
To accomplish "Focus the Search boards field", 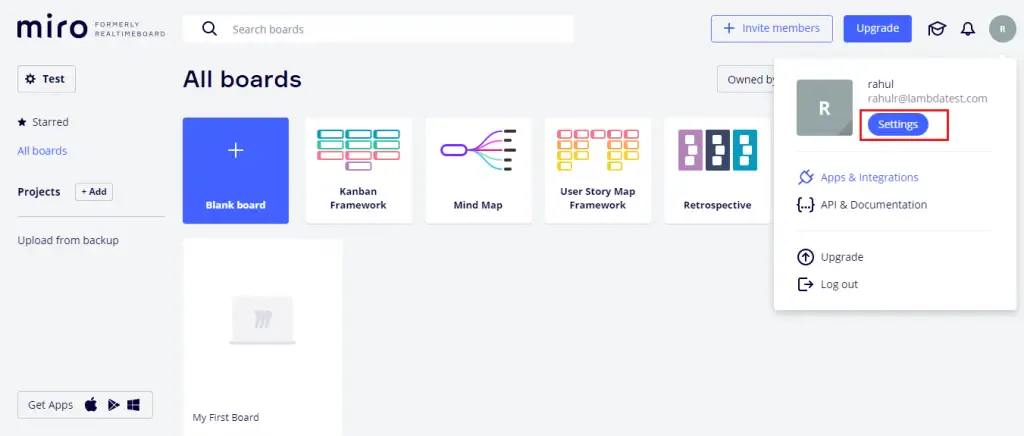I will pos(390,29).
